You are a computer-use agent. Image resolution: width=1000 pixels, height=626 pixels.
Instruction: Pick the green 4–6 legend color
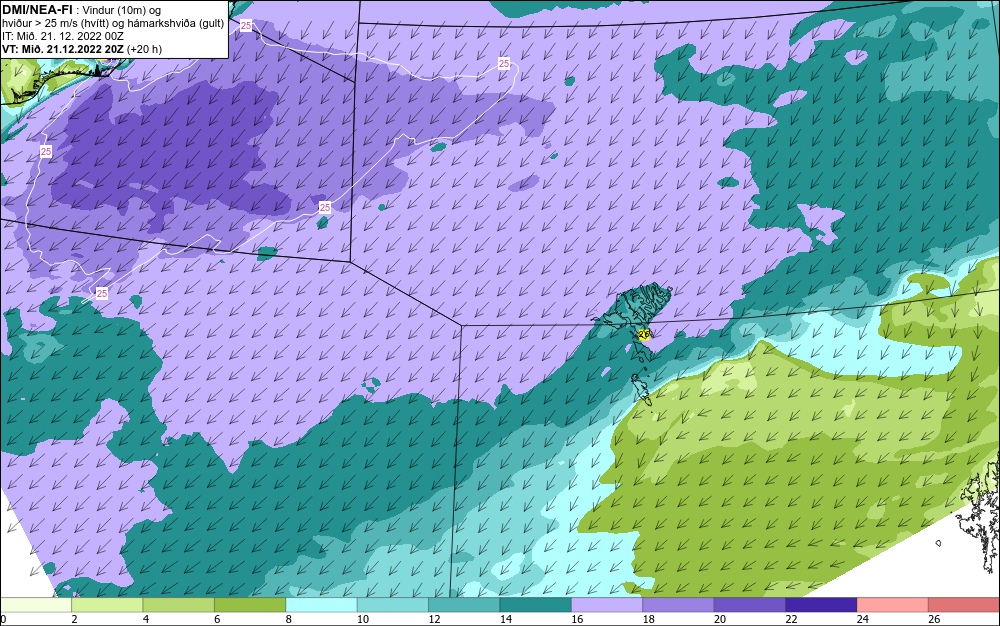pyautogui.click(x=179, y=605)
